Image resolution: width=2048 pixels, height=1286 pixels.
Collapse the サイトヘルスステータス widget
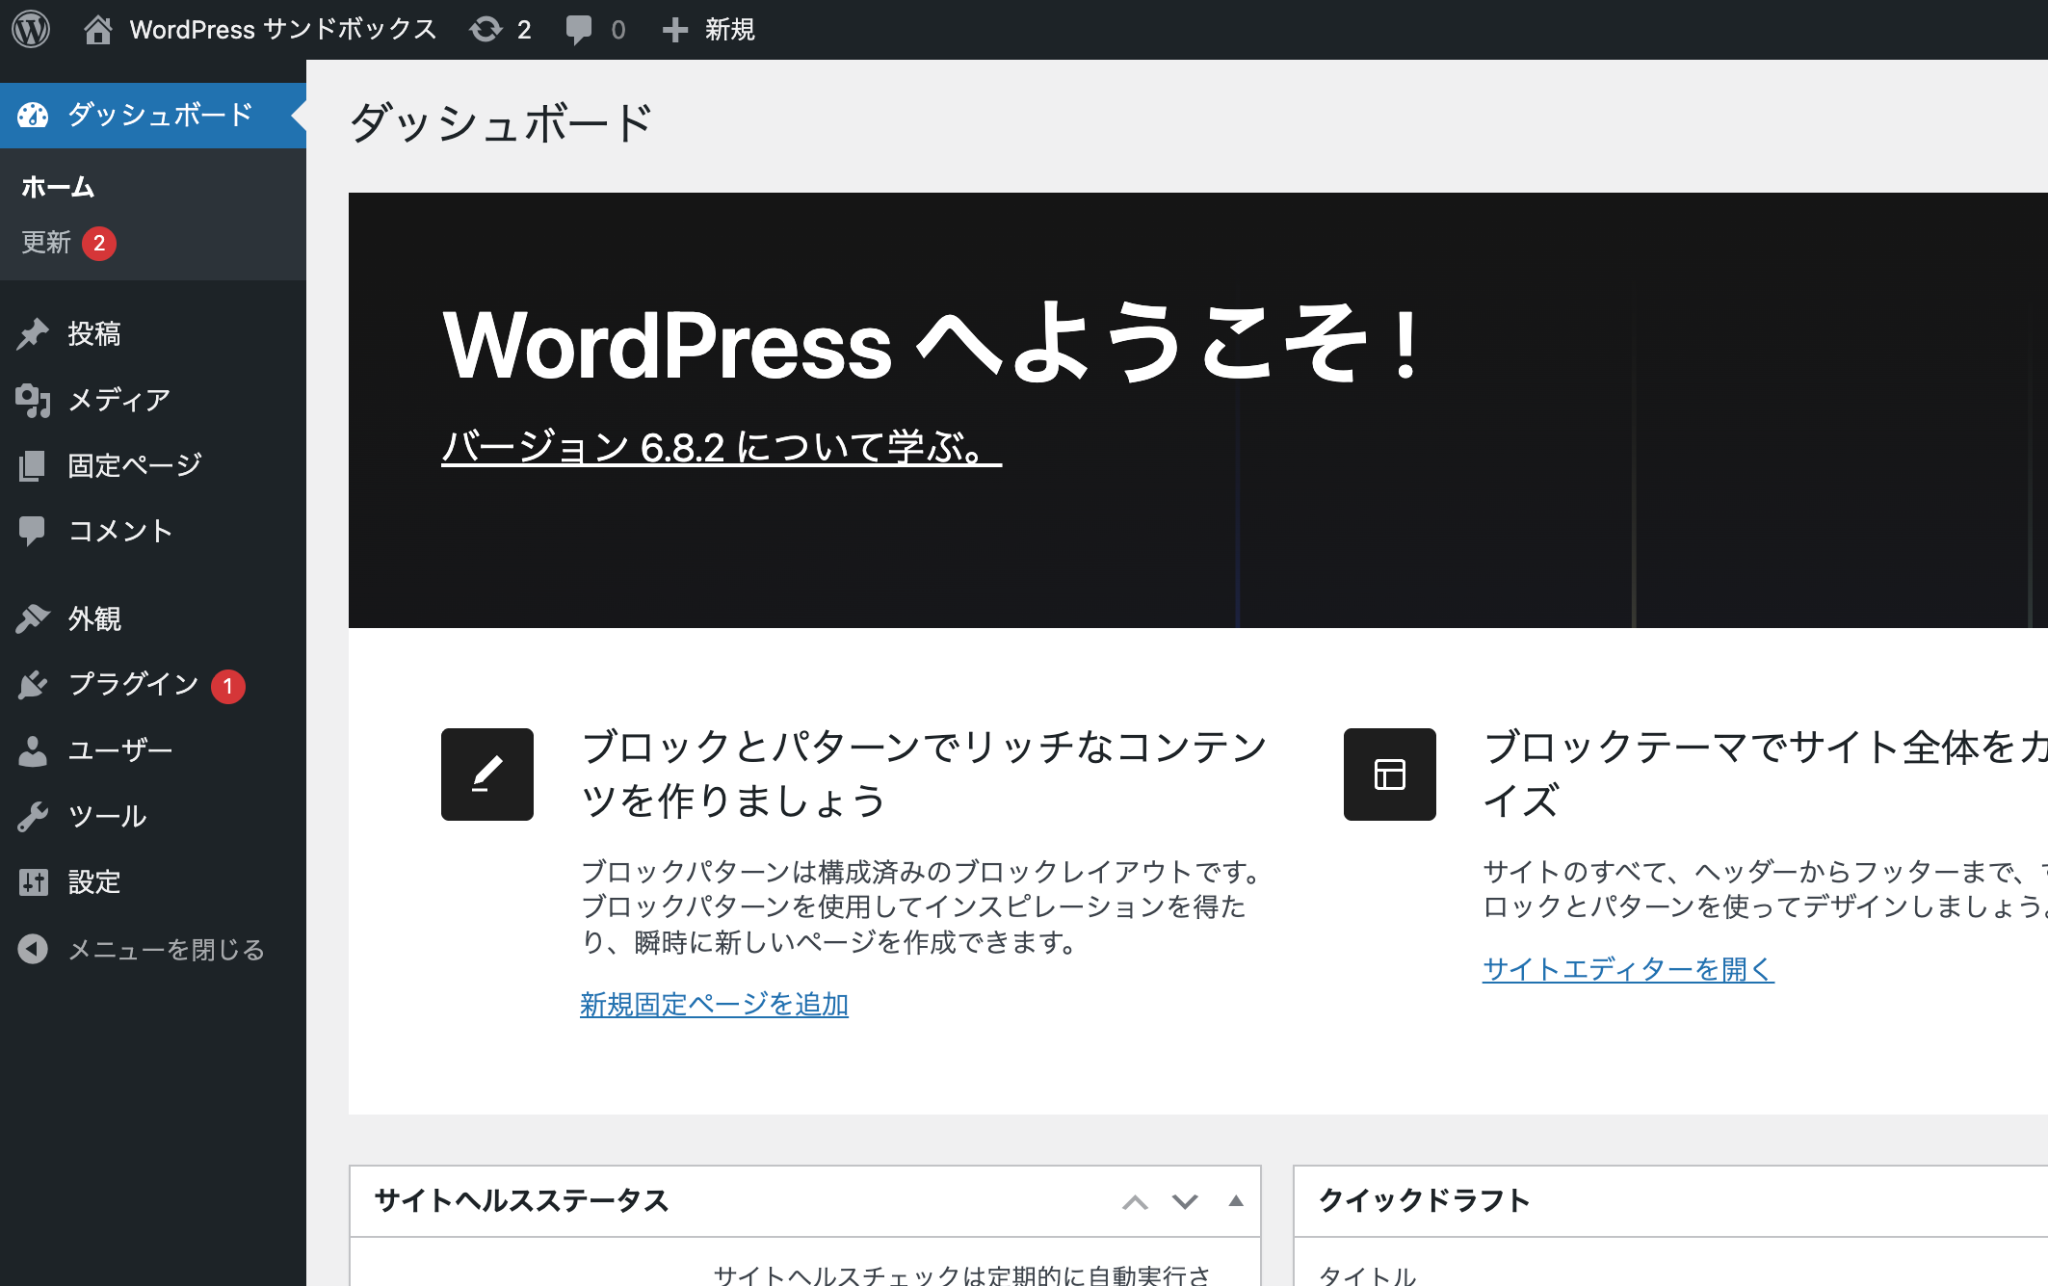1236,1201
